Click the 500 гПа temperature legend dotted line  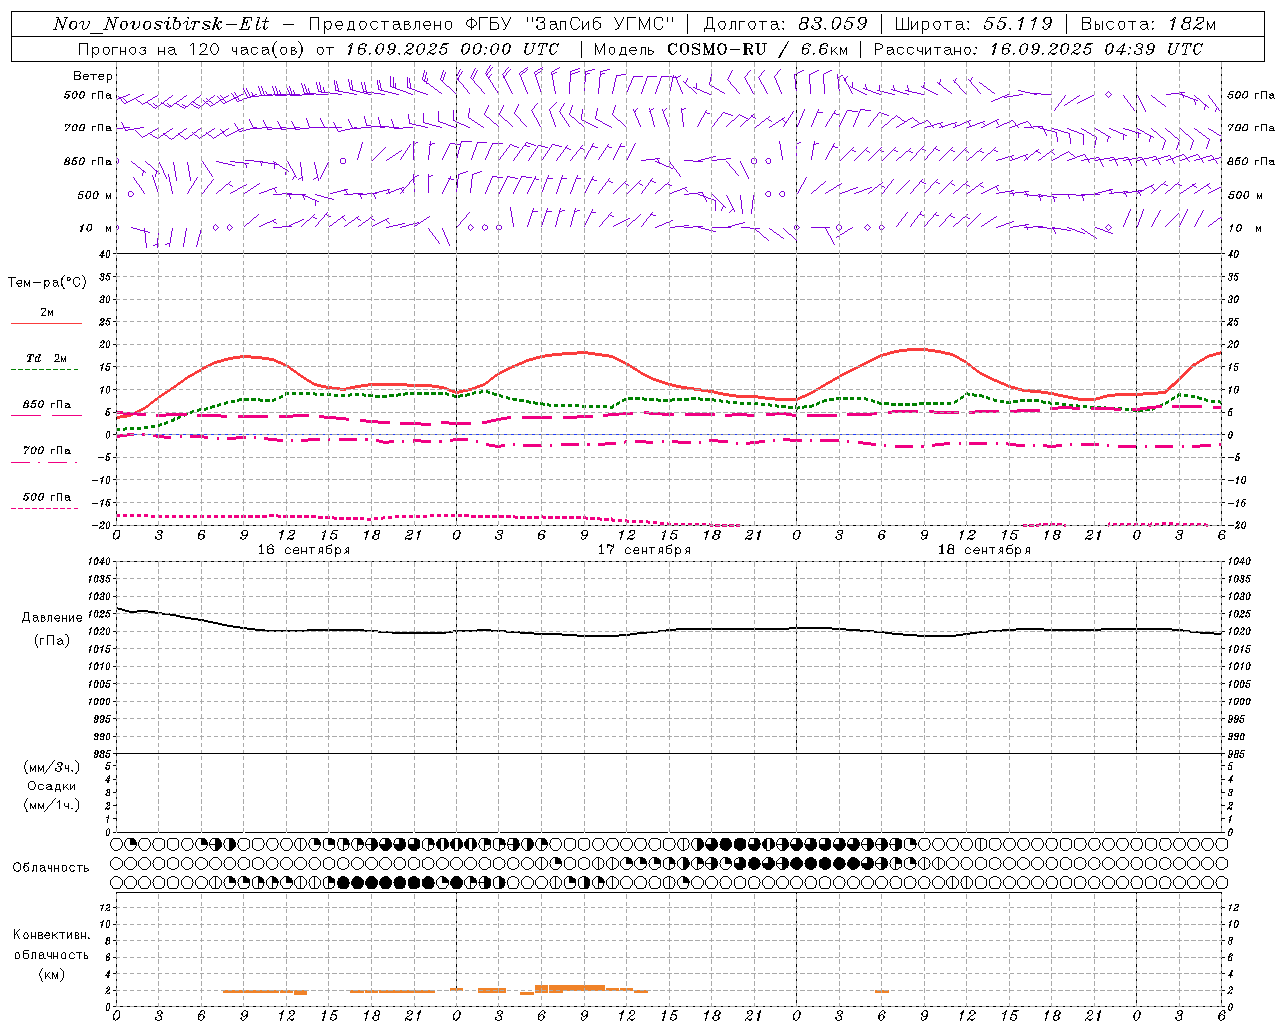(44, 508)
